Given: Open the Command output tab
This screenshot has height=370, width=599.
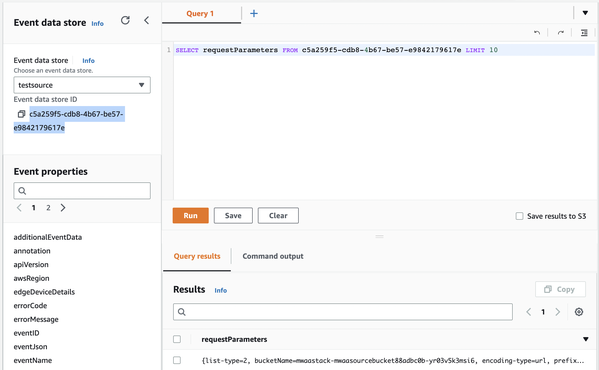Looking at the screenshot, I should (273, 256).
